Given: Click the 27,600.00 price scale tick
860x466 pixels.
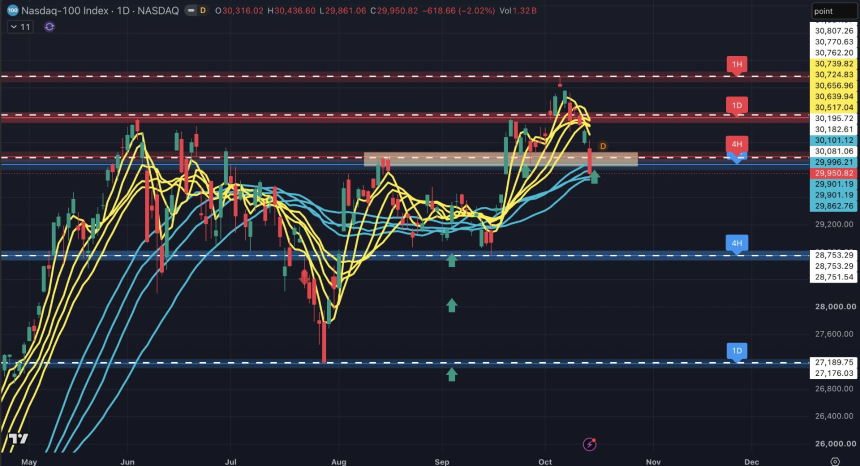Looking at the screenshot, I should [835, 334].
